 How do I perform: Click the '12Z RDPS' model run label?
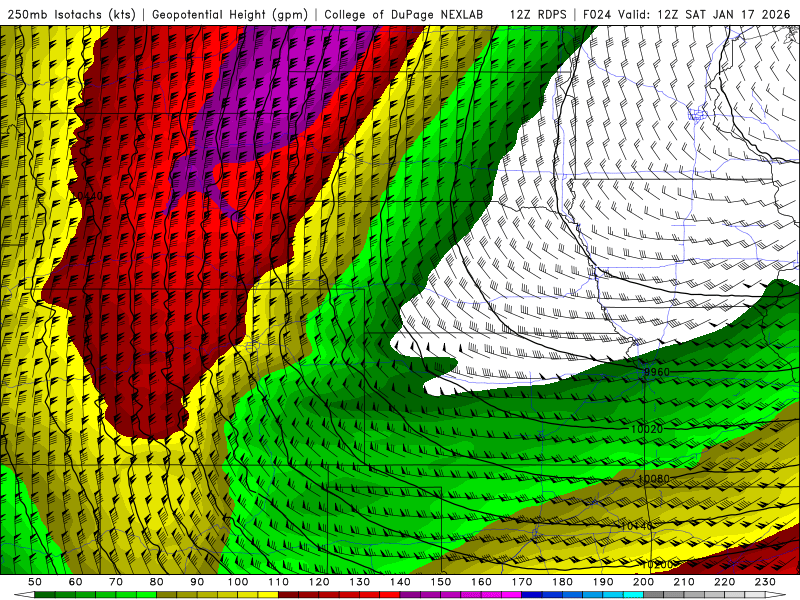[538, 14]
